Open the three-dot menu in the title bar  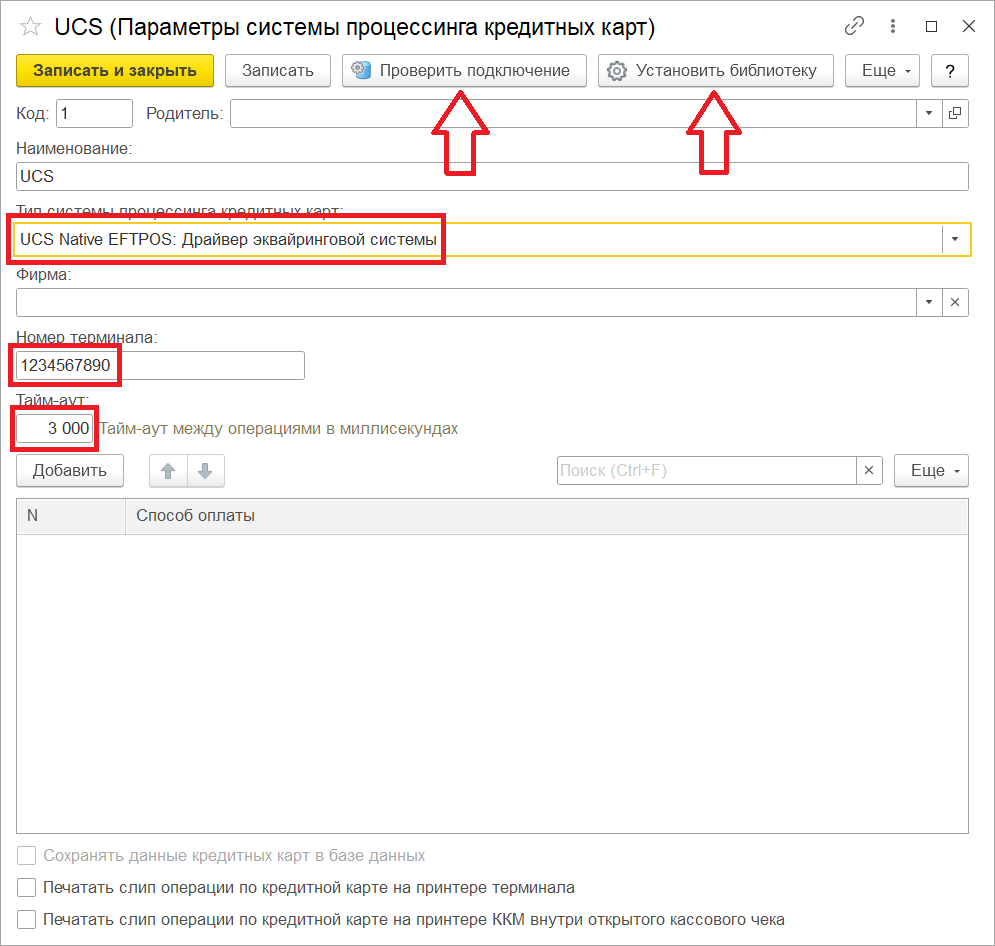click(x=893, y=26)
